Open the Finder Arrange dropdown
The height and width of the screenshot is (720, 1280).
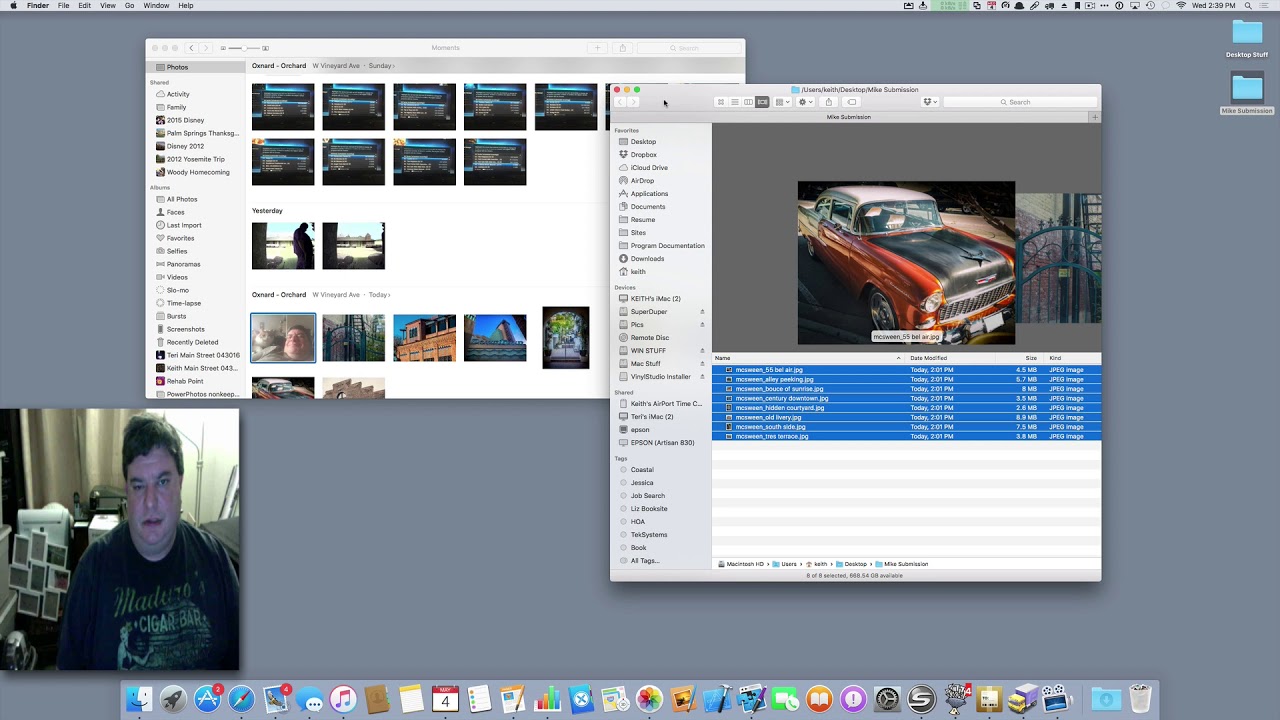[x=782, y=102]
